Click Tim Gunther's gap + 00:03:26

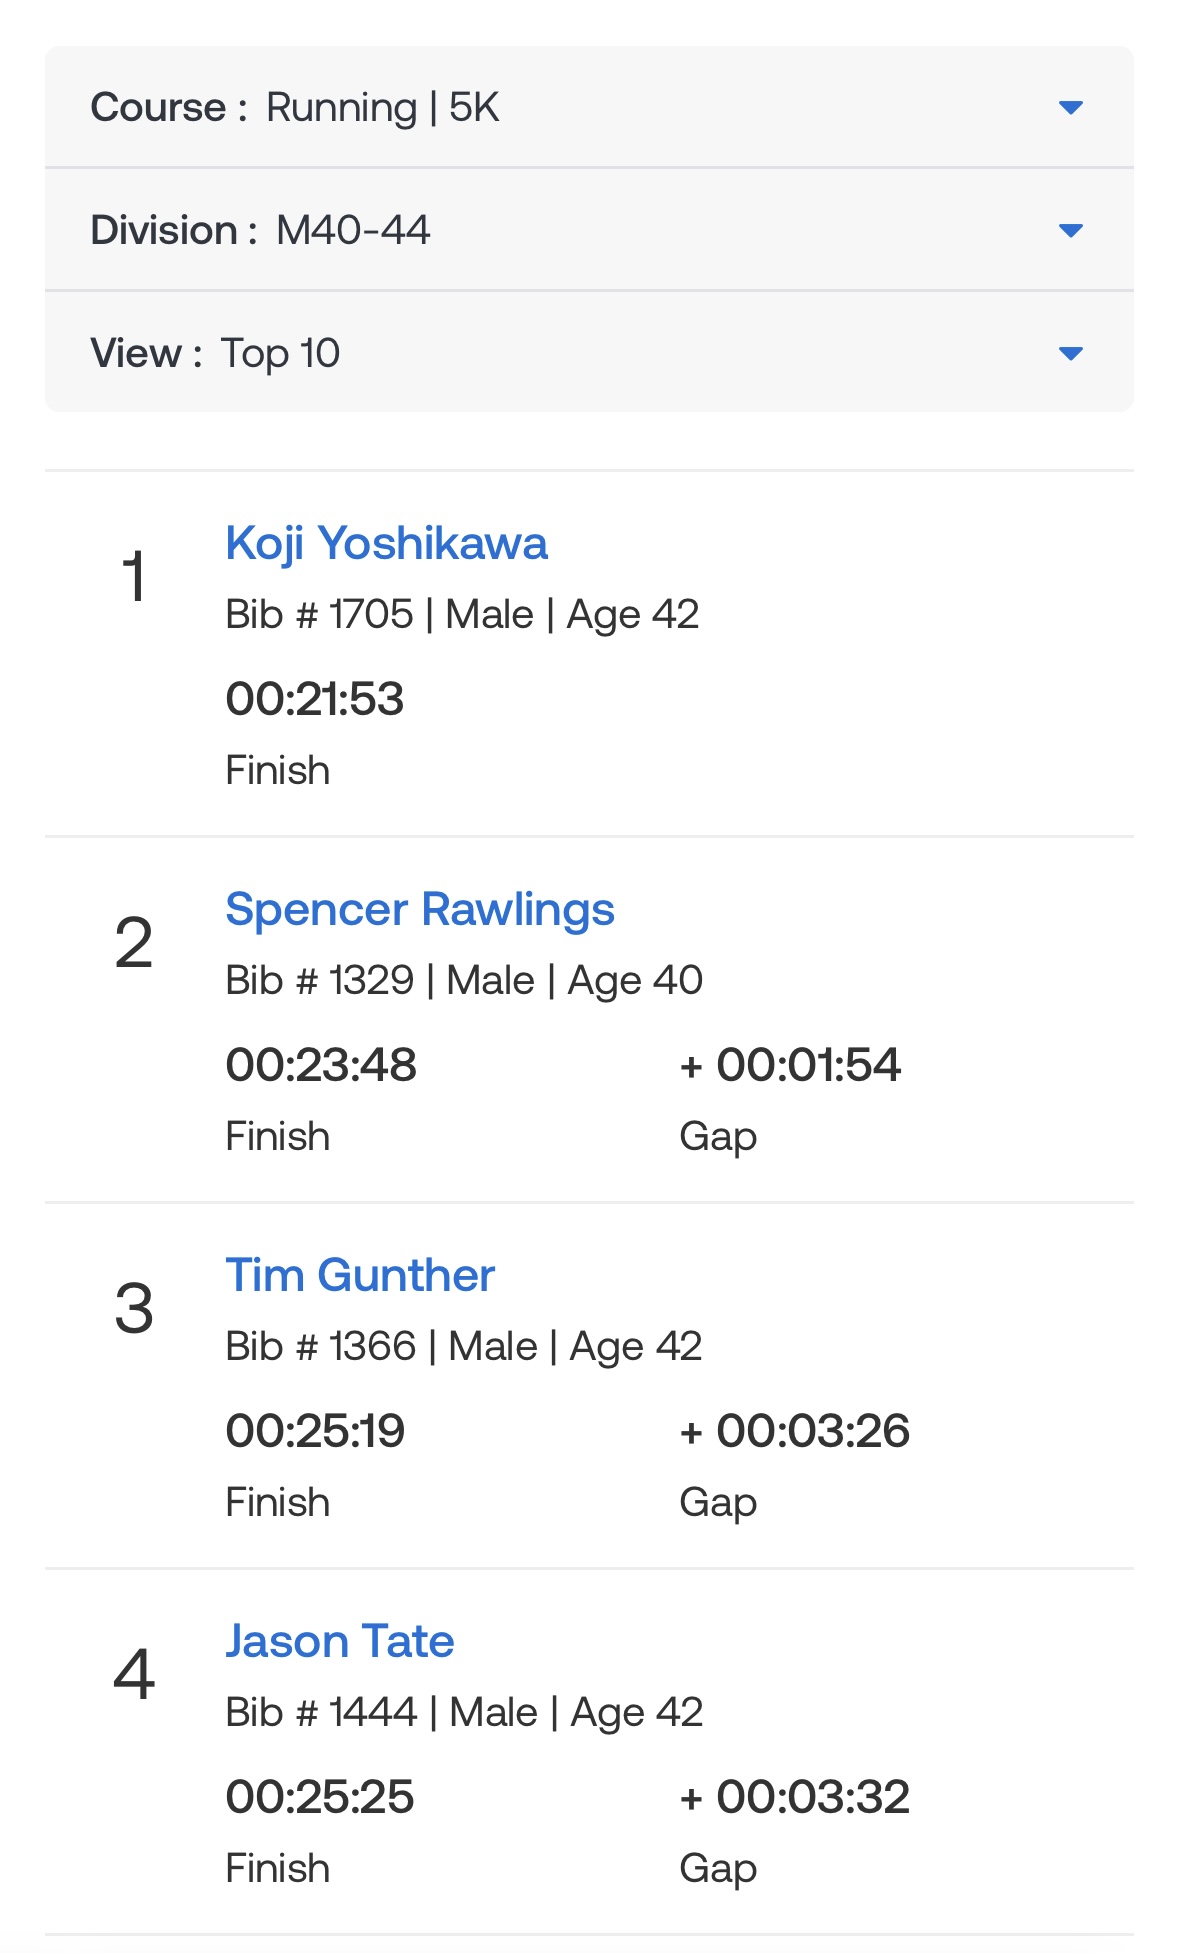pos(795,1431)
